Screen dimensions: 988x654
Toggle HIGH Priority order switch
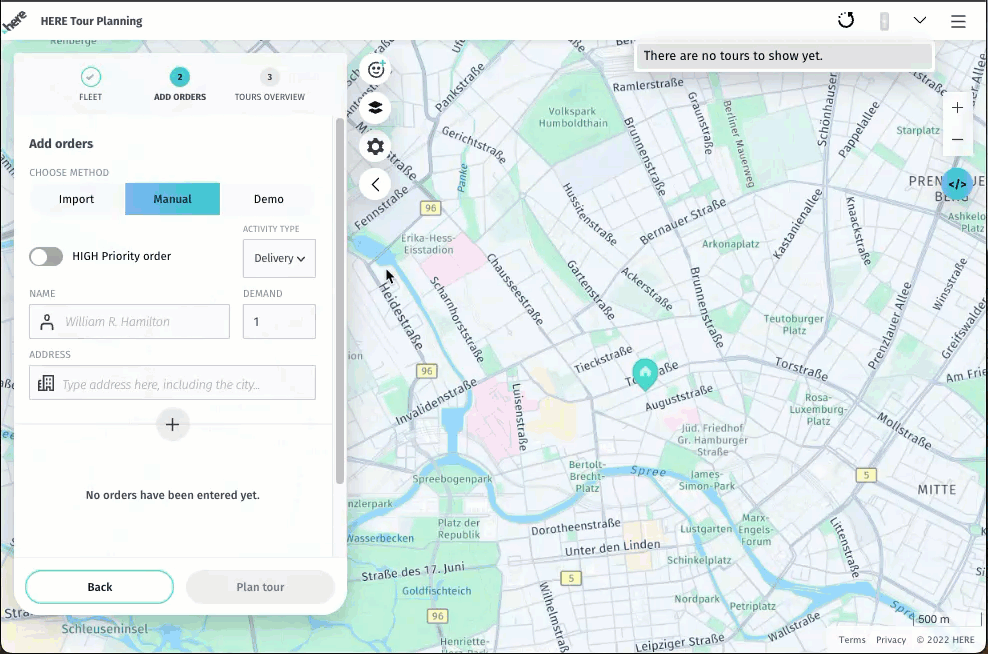click(46, 256)
